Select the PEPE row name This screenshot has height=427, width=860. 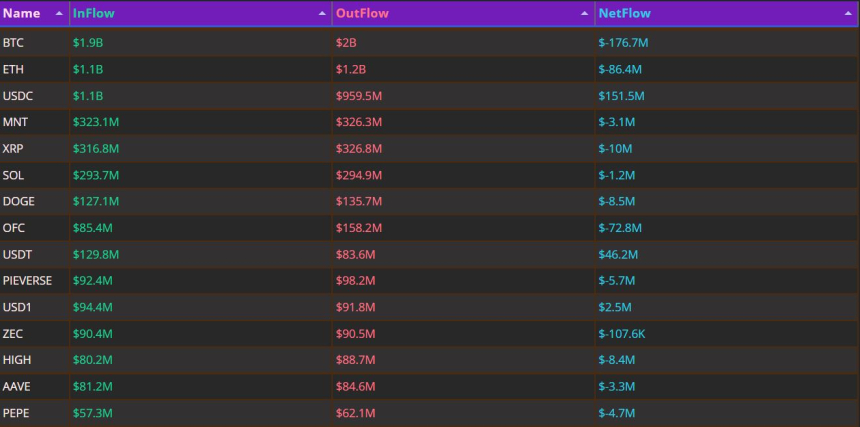(x=15, y=412)
